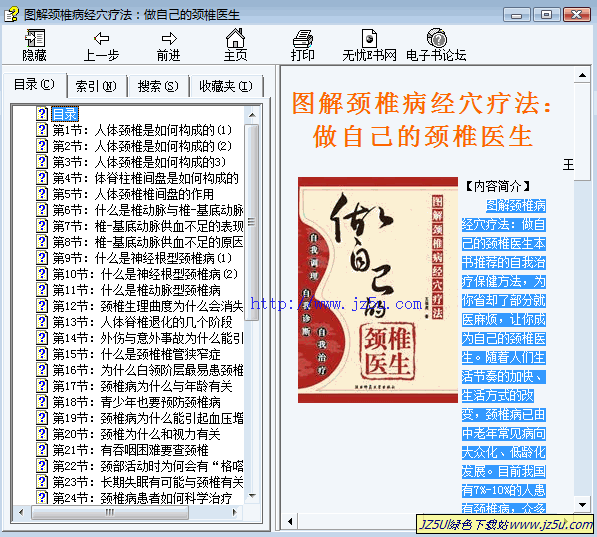Open 第19节：颈椎病为什么能引起血压
This screenshot has width=597, height=537.
(148, 418)
